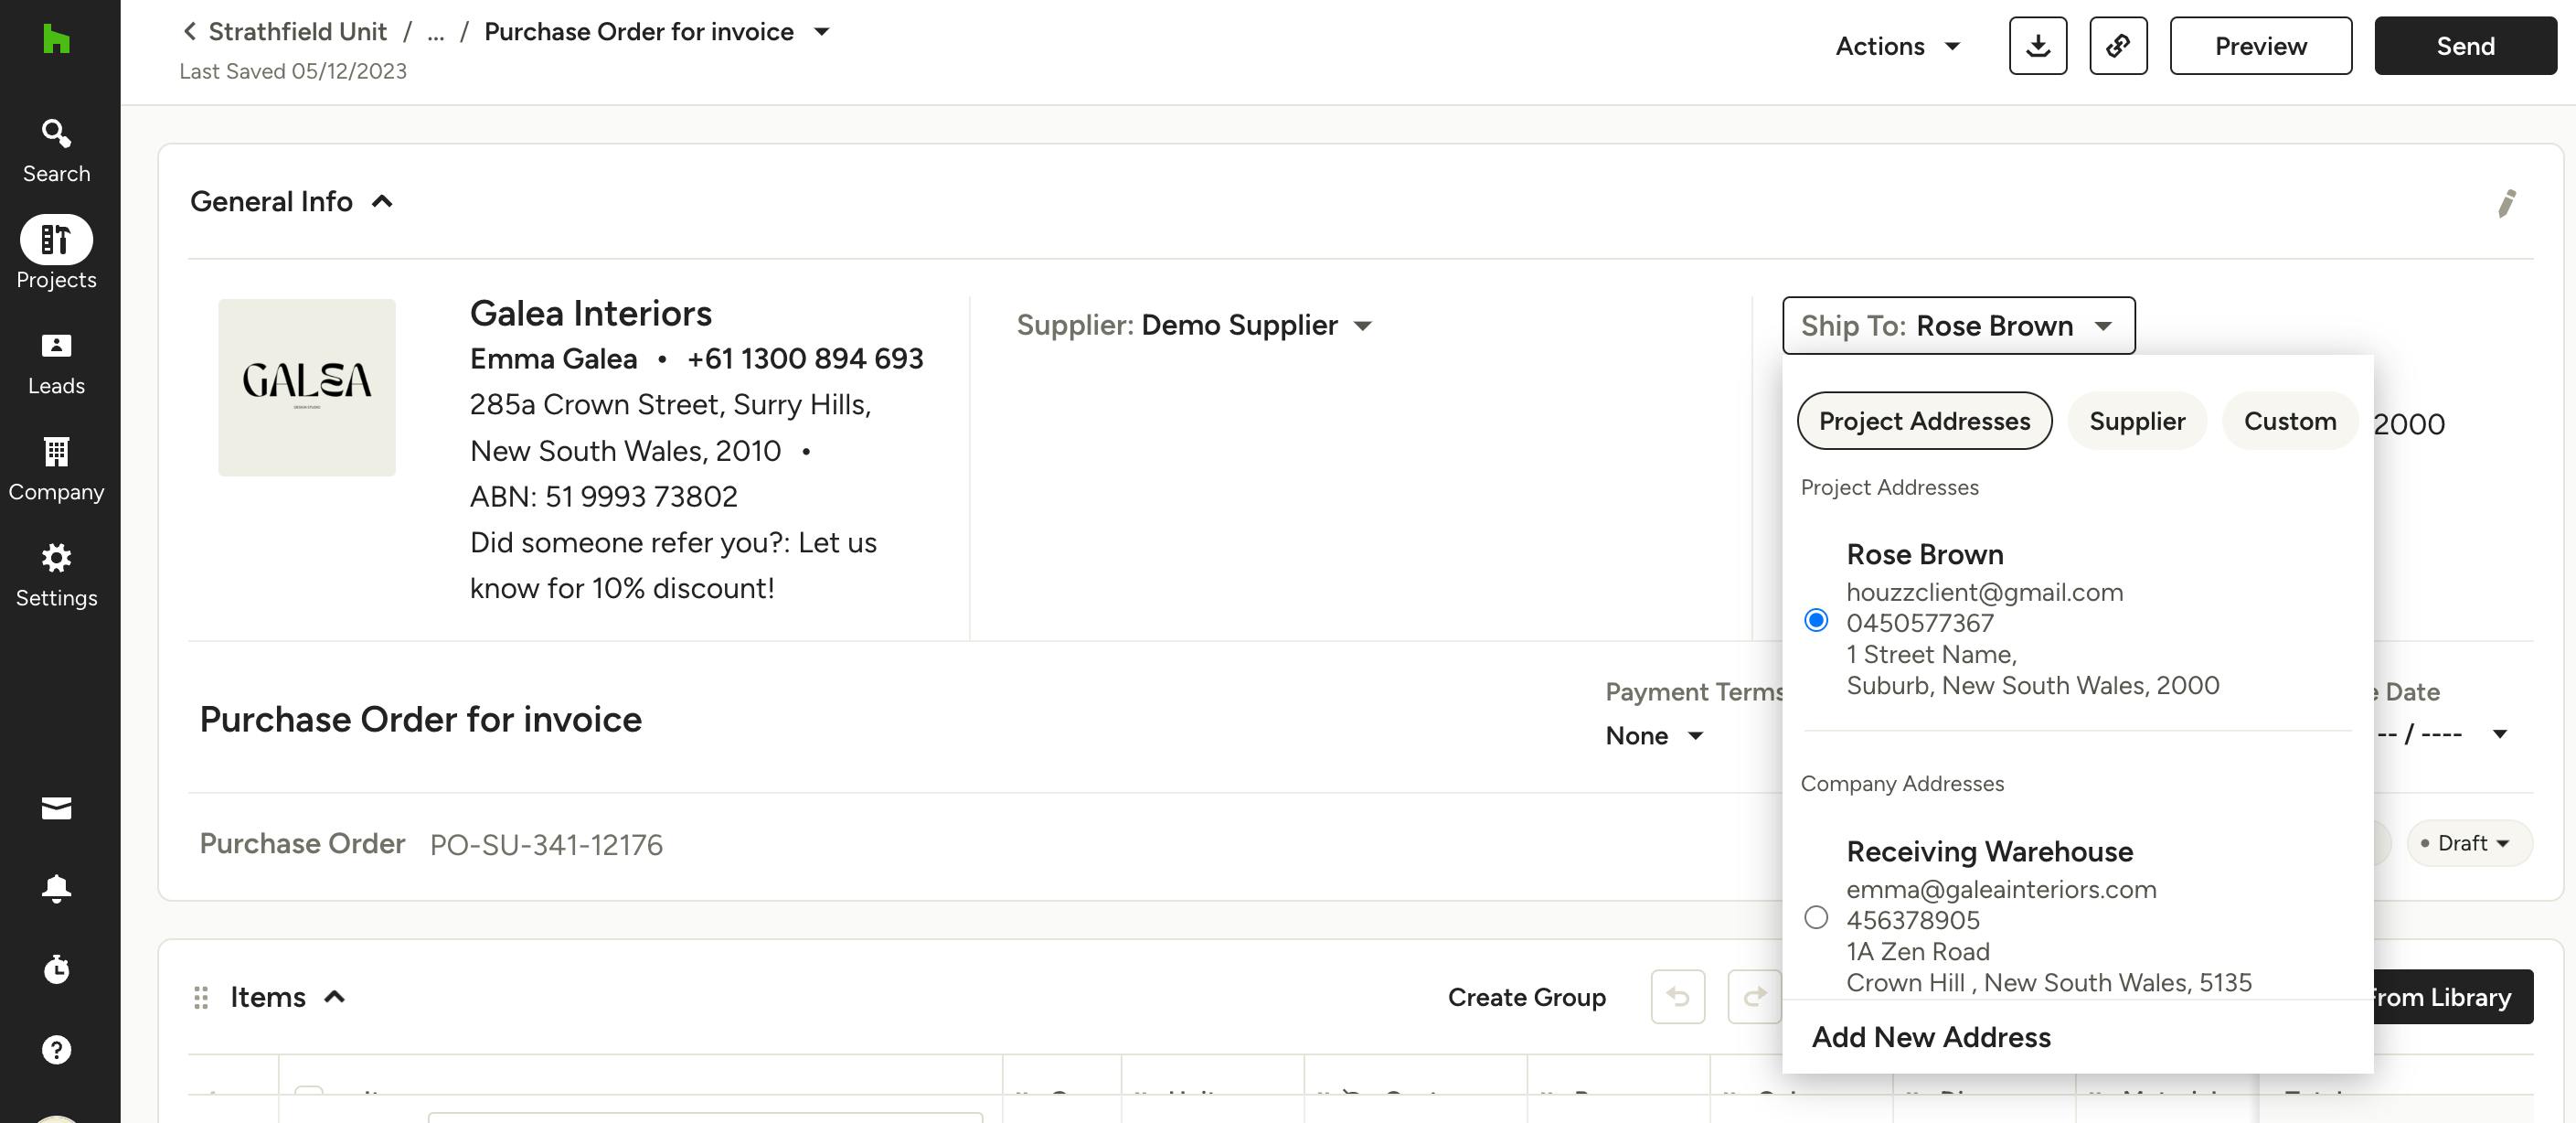Viewport: 2576px width, 1123px height.
Task: Expand the Actions dropdown menu
Action: (1897, 46)
